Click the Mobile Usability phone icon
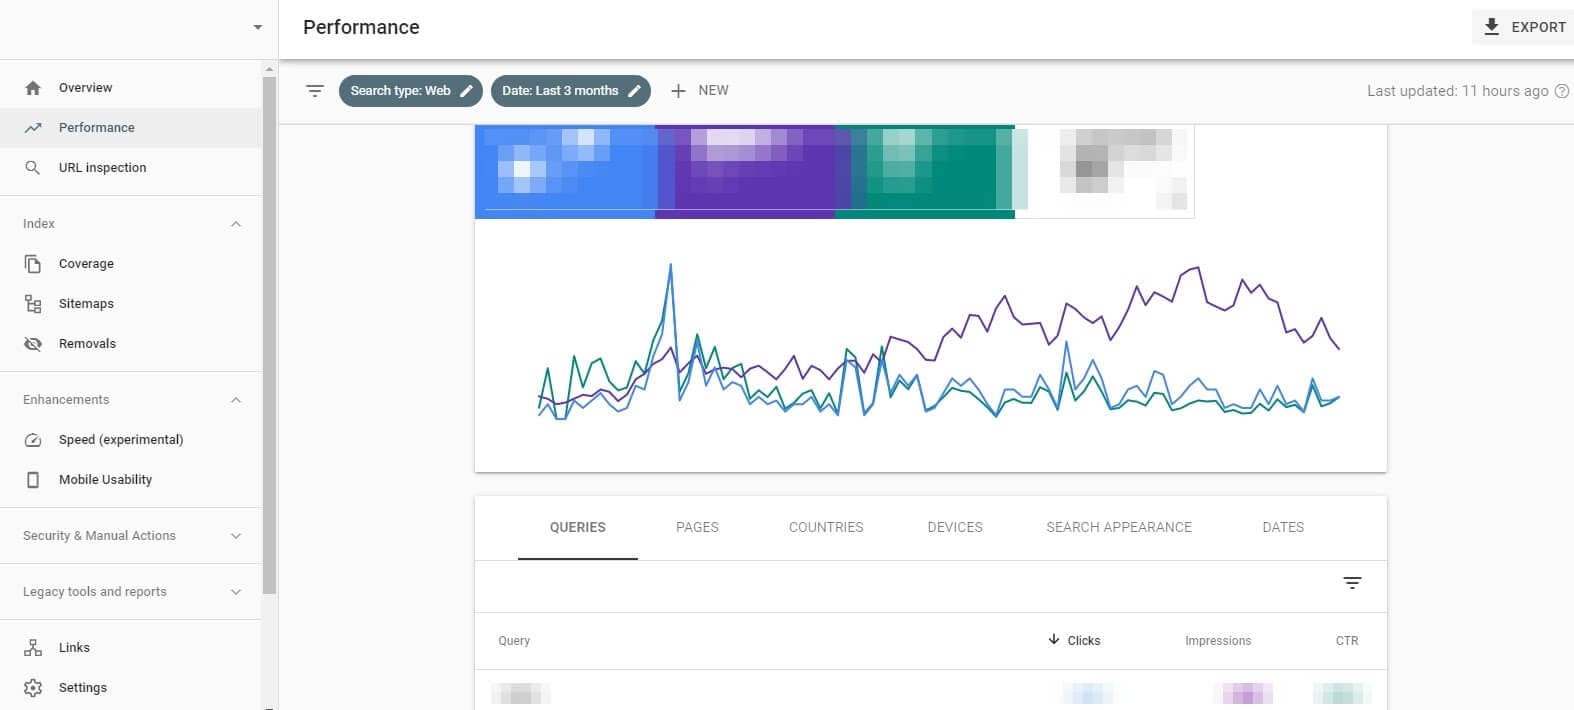 33,480
